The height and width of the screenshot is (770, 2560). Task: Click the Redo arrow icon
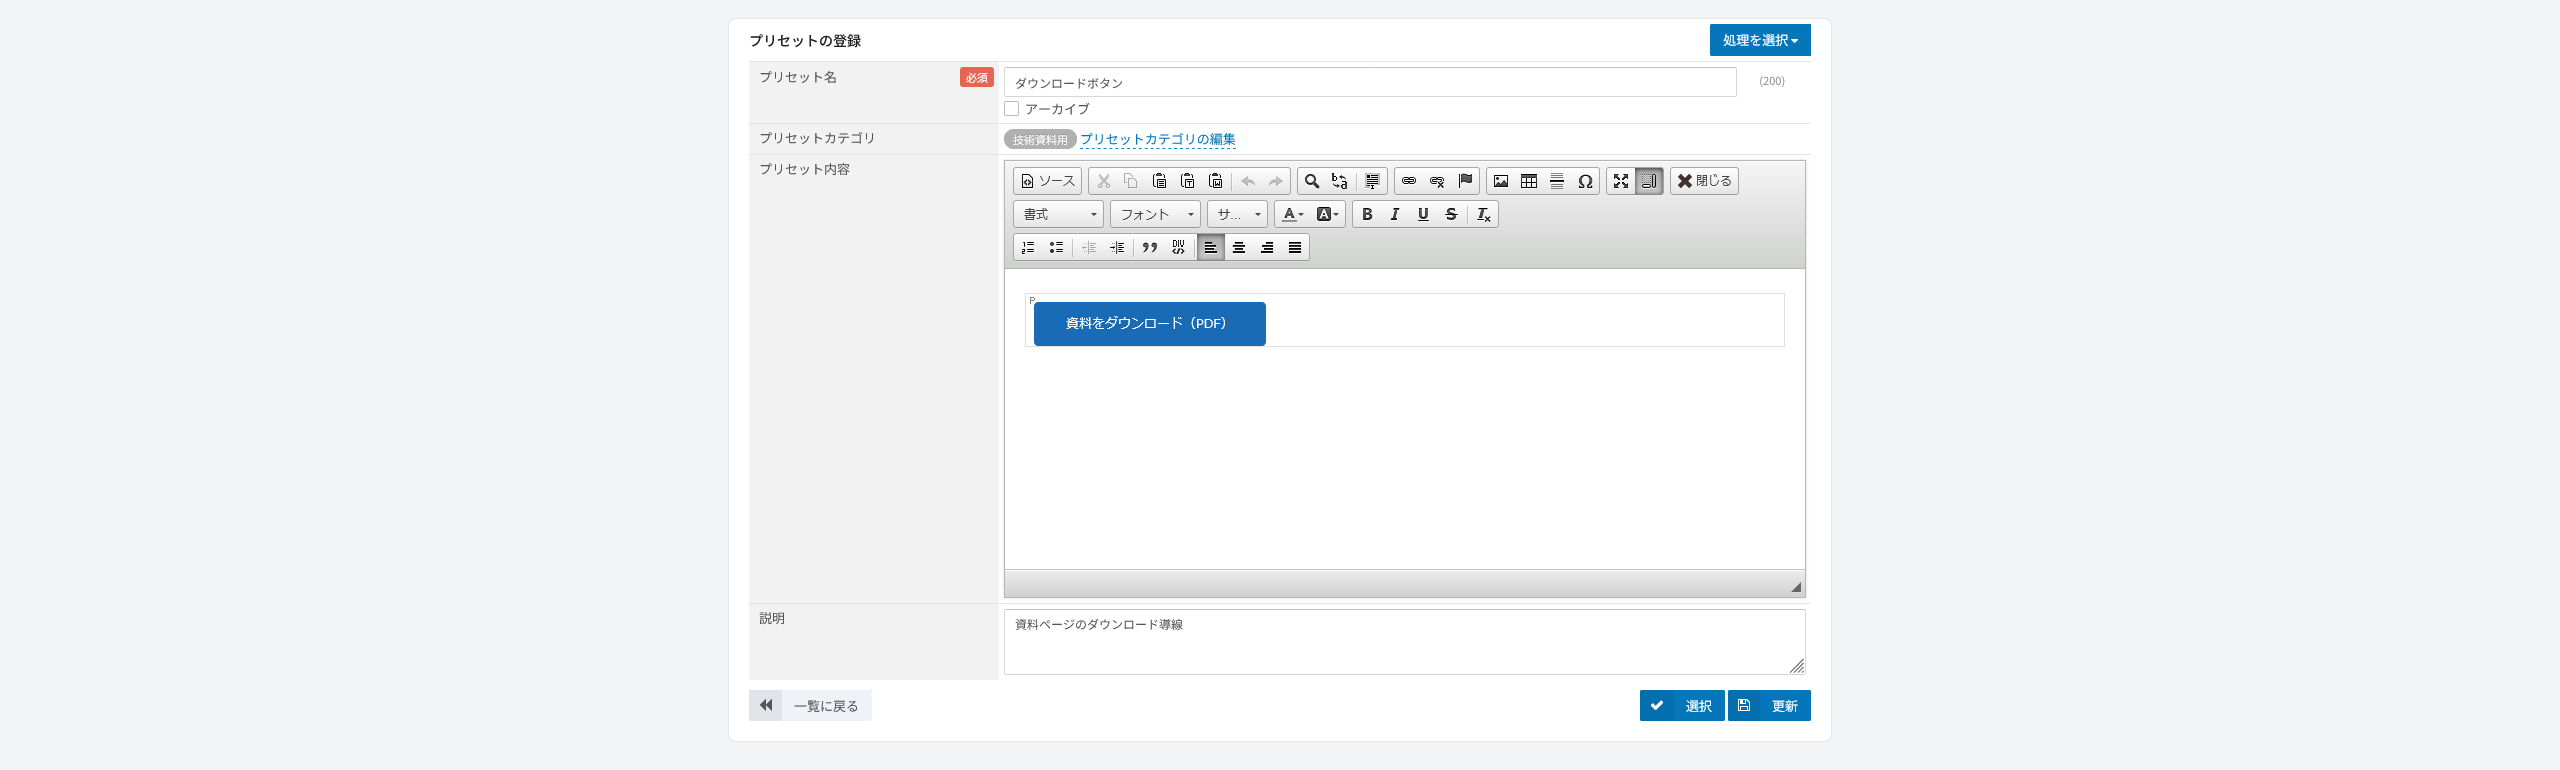[x=1275, y=181]
